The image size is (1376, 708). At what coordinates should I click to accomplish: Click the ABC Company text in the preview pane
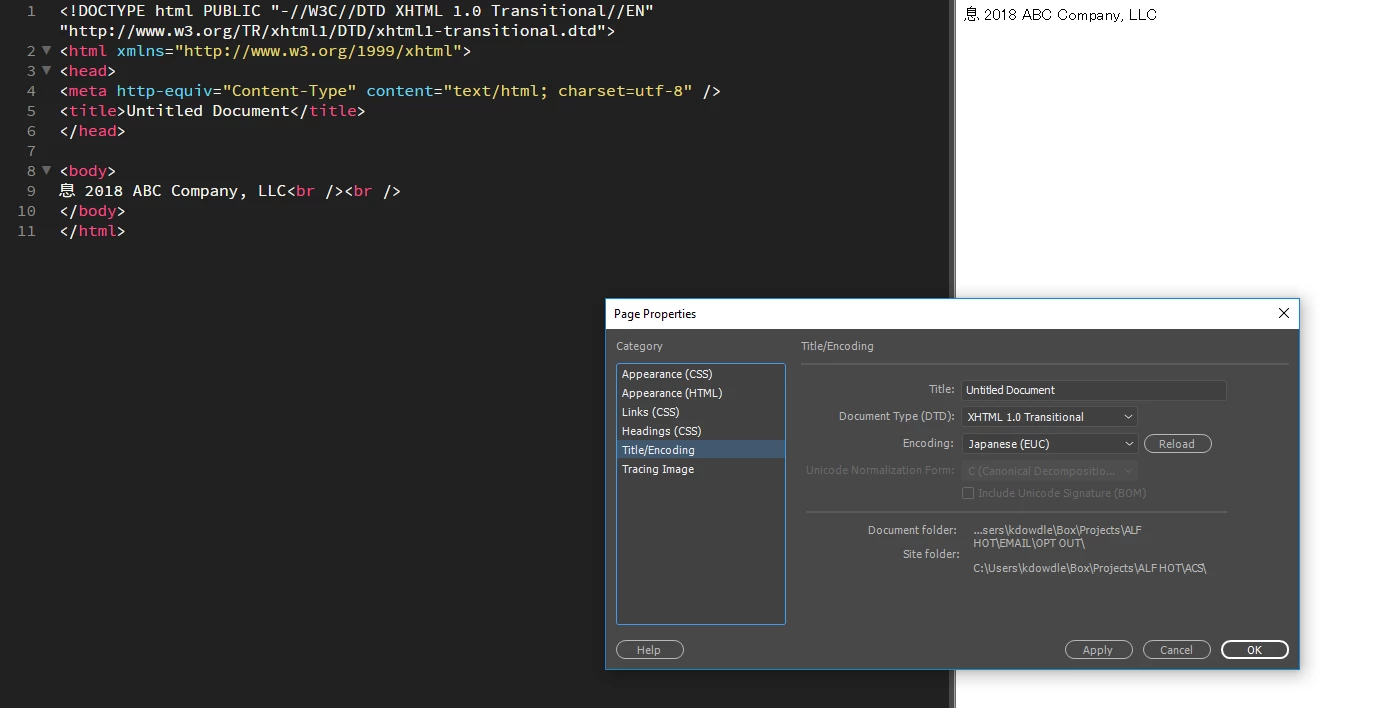(1074, 15)
